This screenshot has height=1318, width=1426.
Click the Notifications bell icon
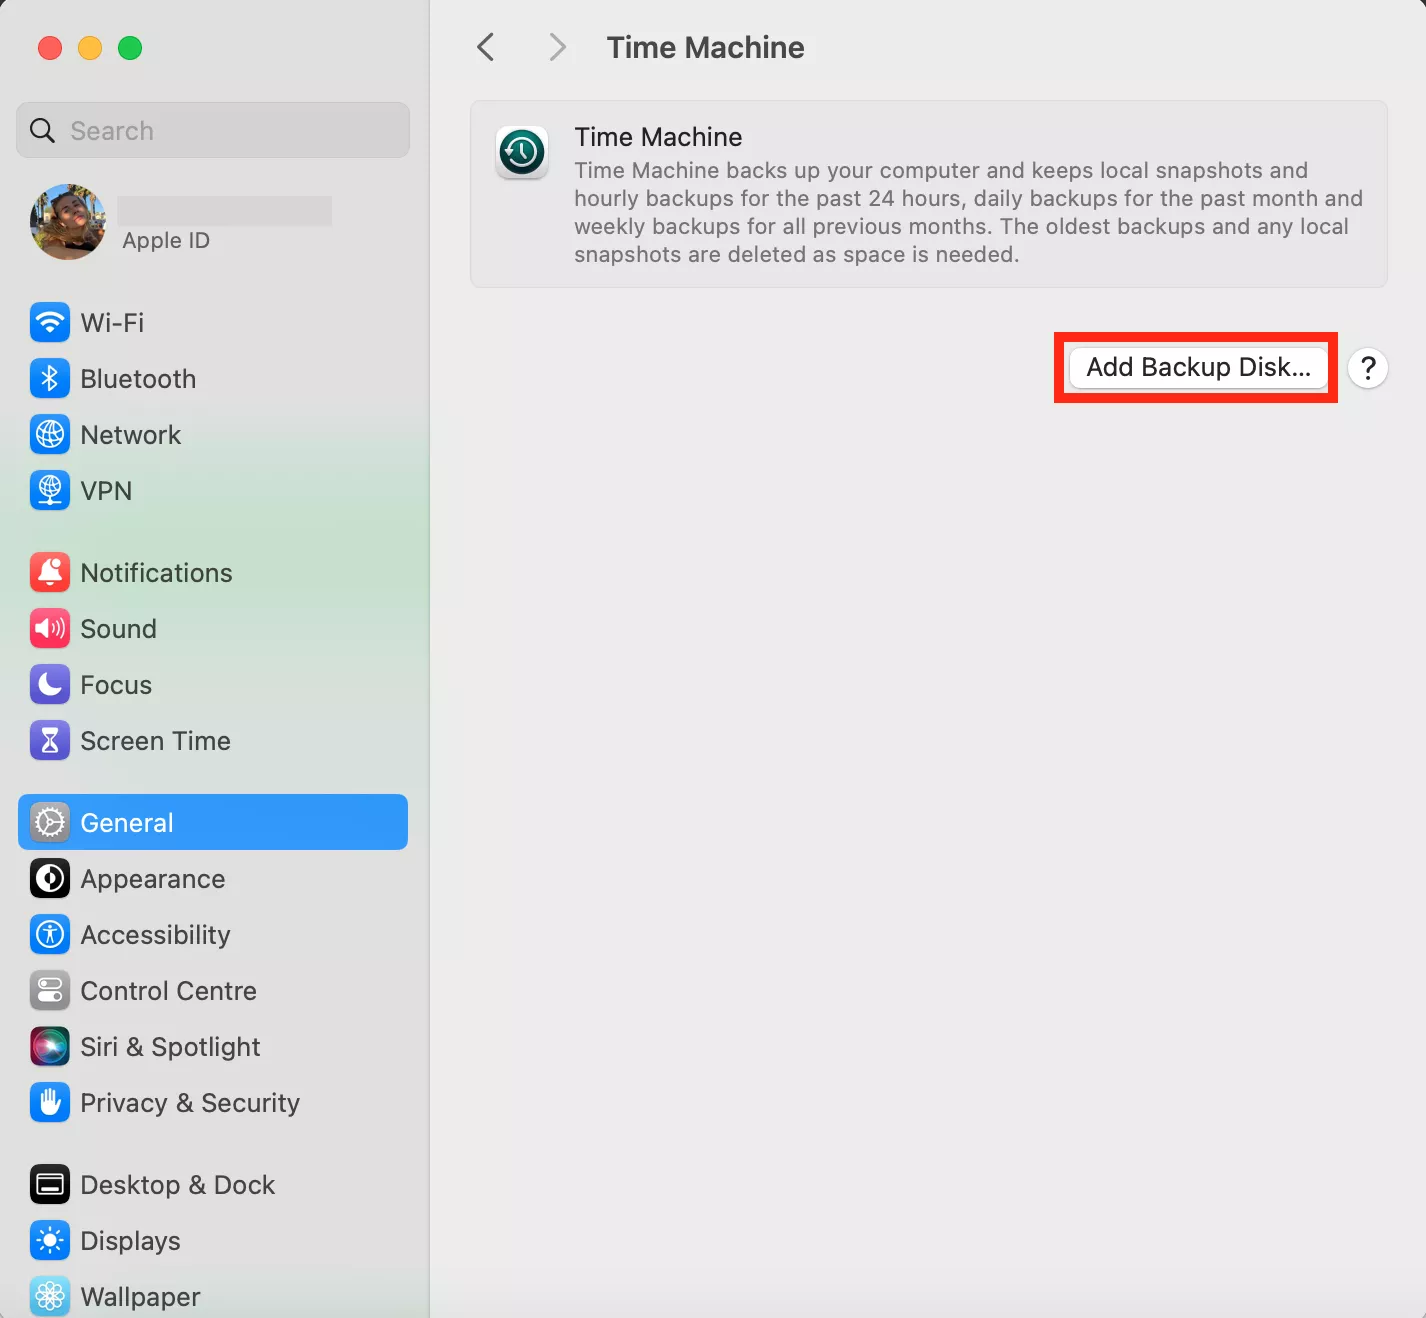pos(50,572)
